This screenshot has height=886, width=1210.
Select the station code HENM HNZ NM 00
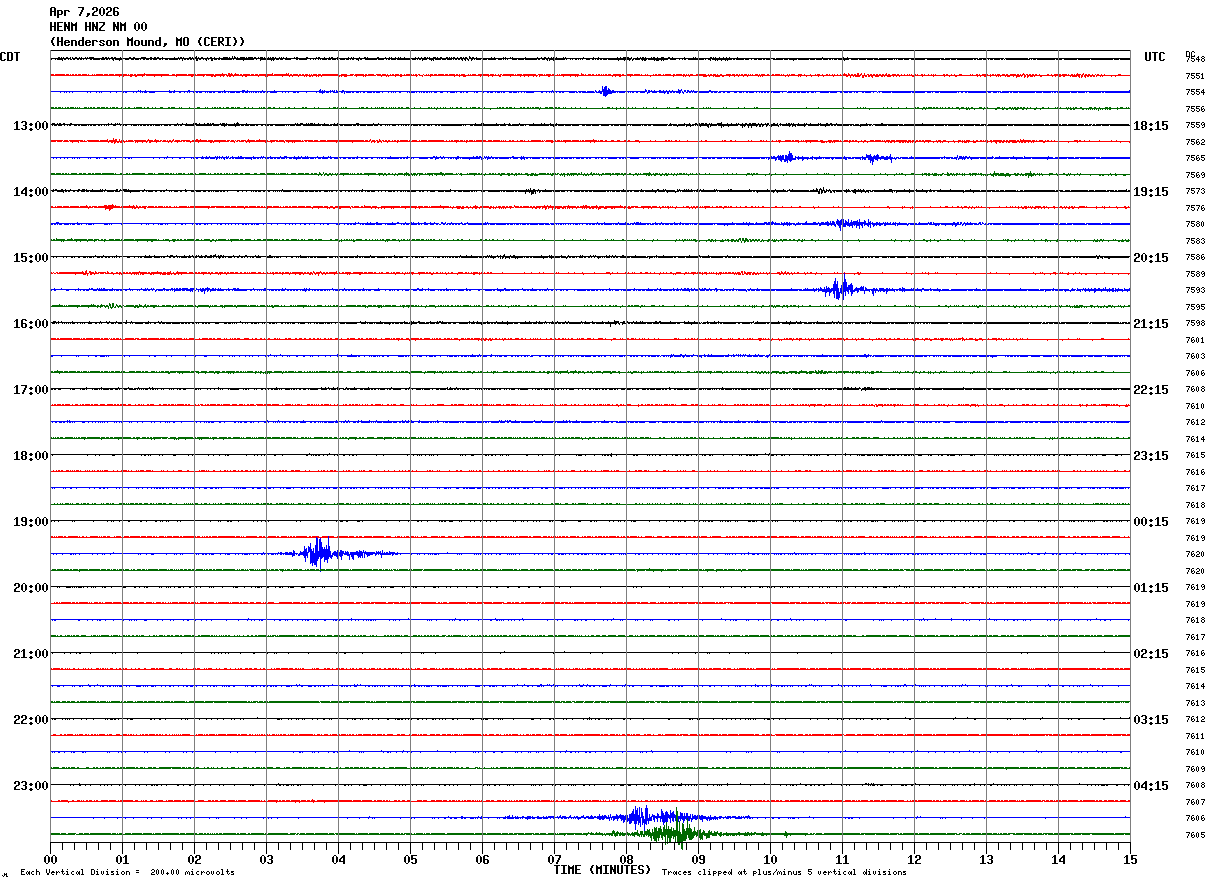click(x=98, y=27)
